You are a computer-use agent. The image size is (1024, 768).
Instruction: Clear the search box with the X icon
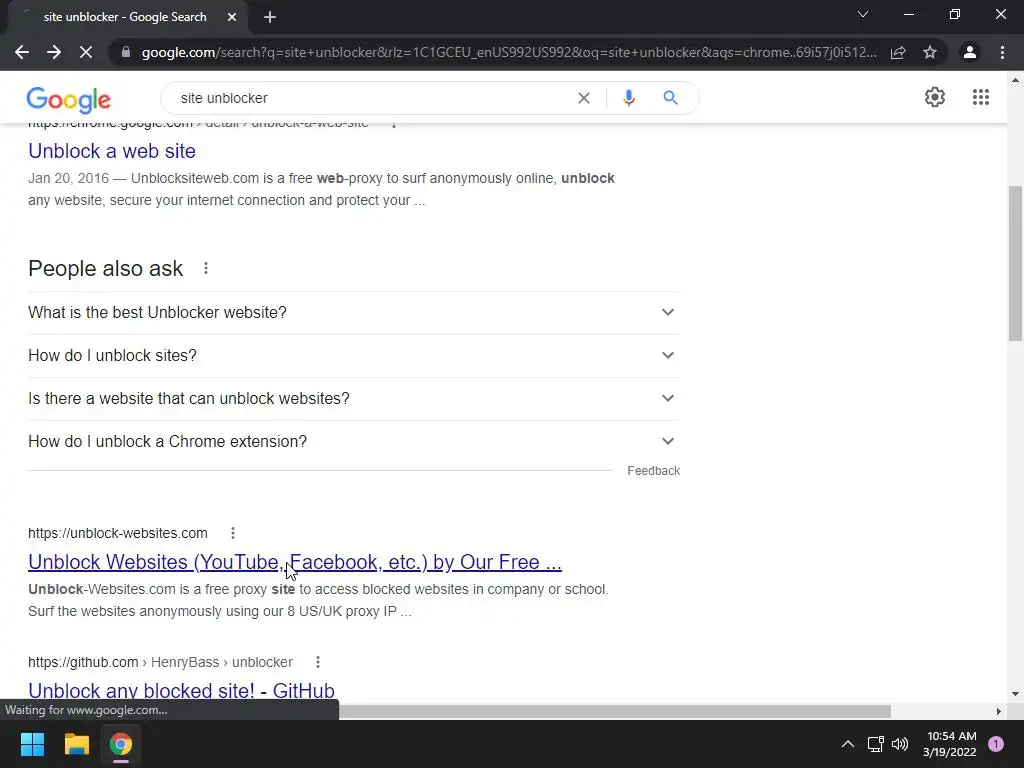pyautogui.click(x=584, y=98)
